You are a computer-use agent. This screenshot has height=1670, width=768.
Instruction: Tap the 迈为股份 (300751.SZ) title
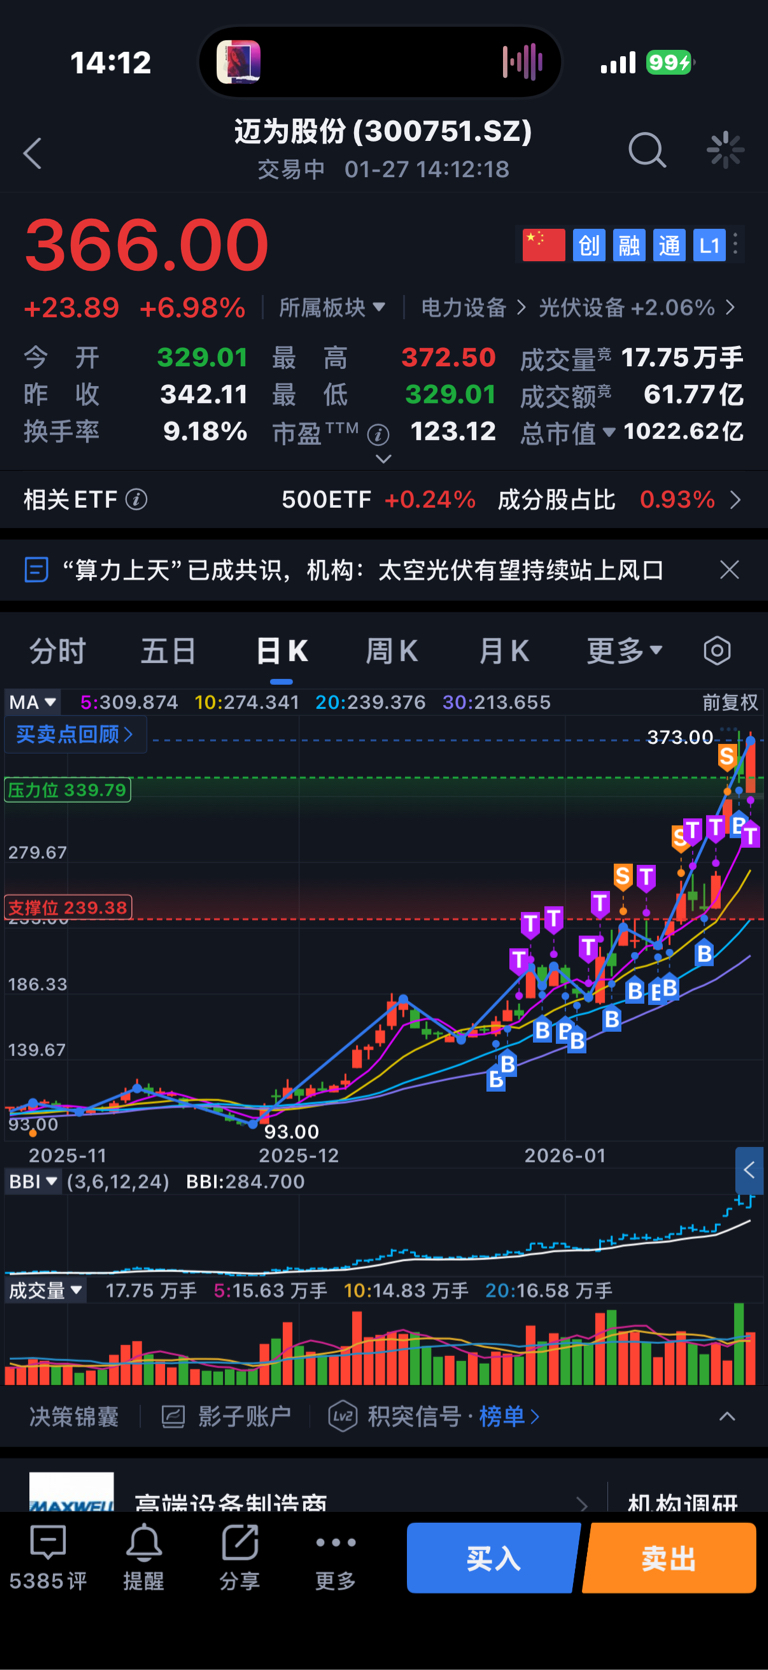[x=383, y=131]
